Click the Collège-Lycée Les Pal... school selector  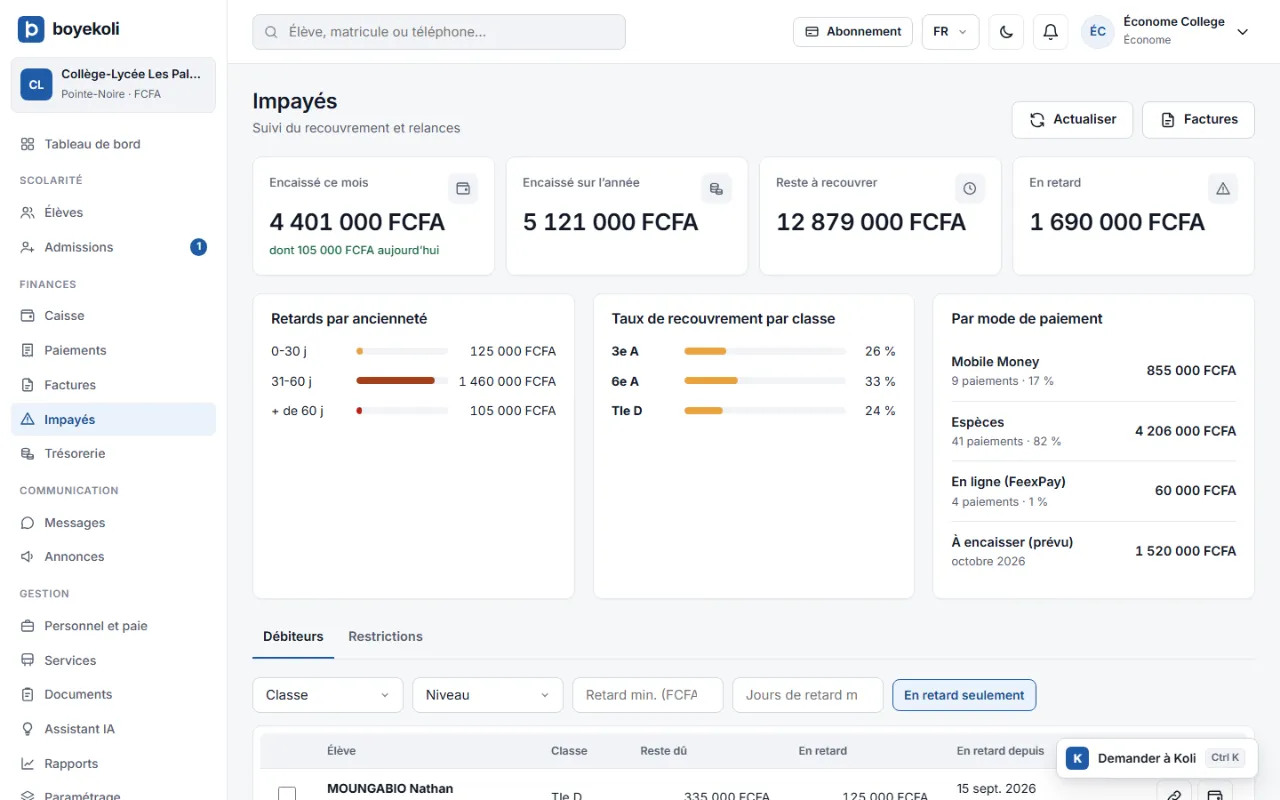(113, 85)
